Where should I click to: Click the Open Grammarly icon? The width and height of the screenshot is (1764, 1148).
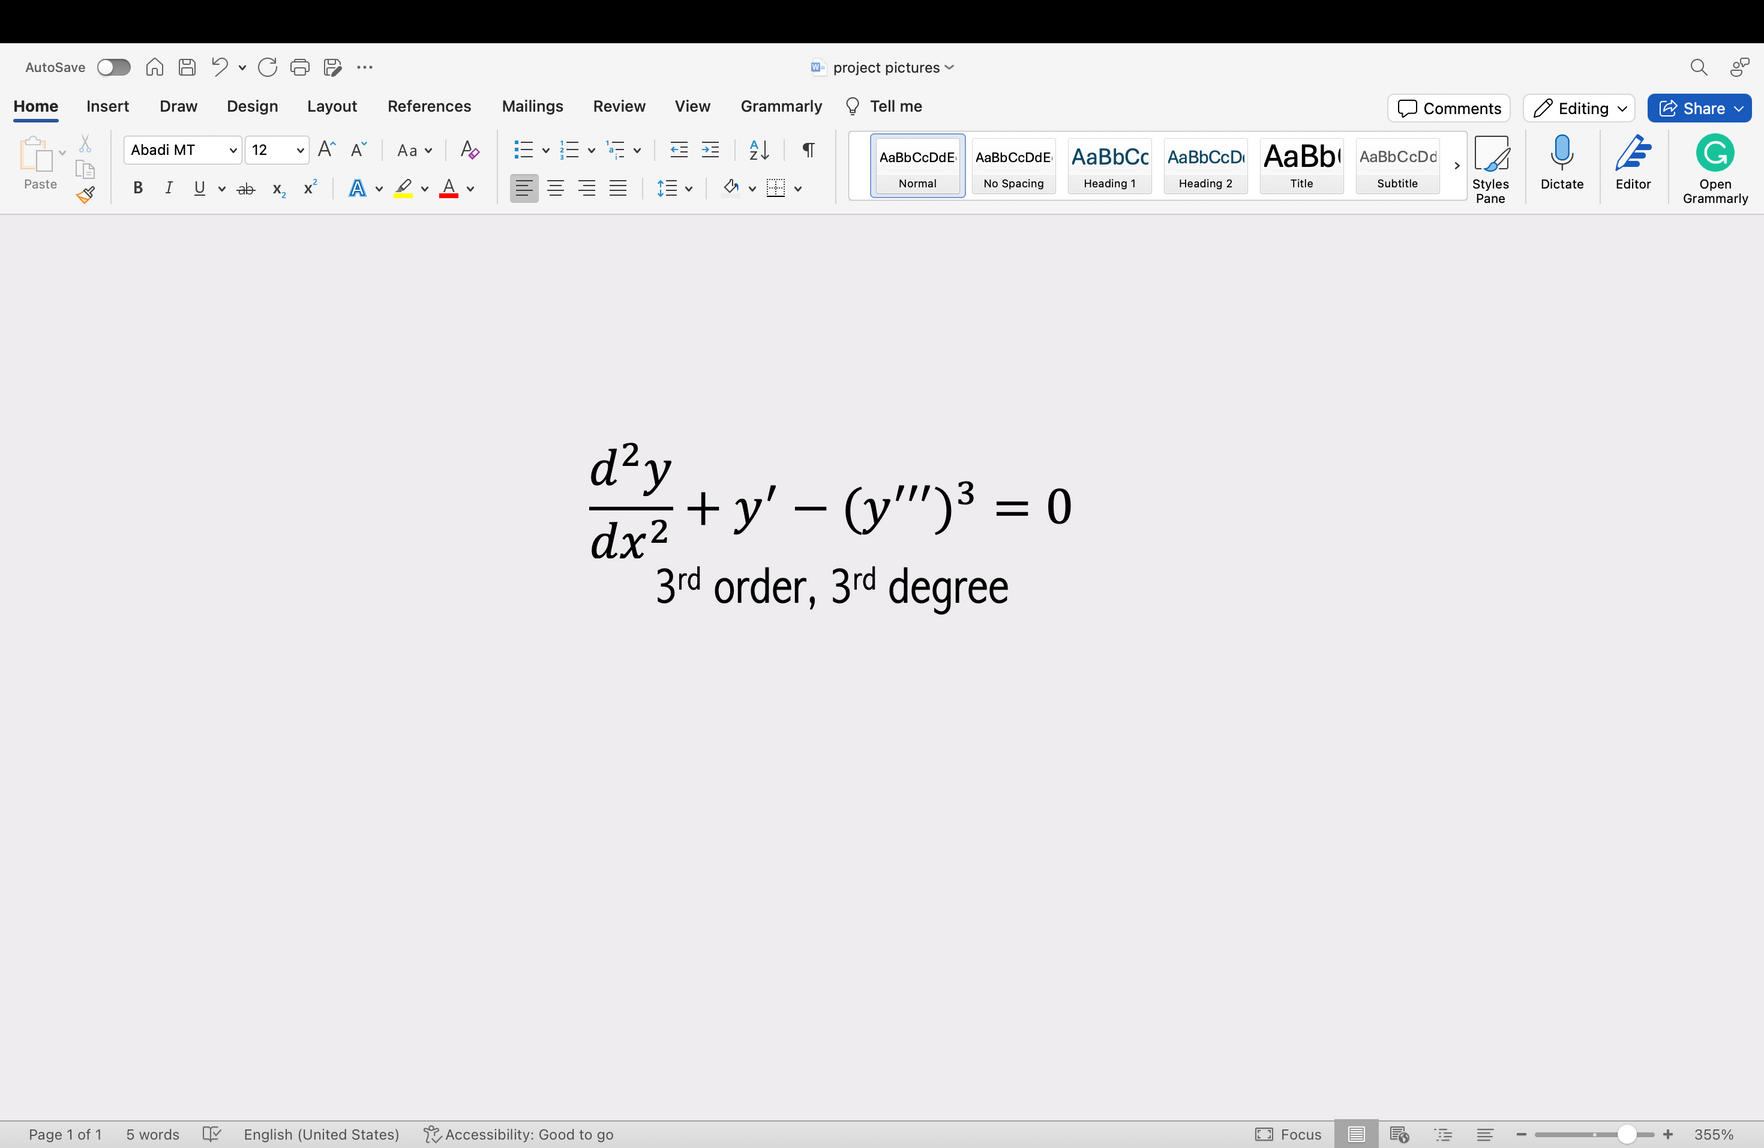(1714, 155)
